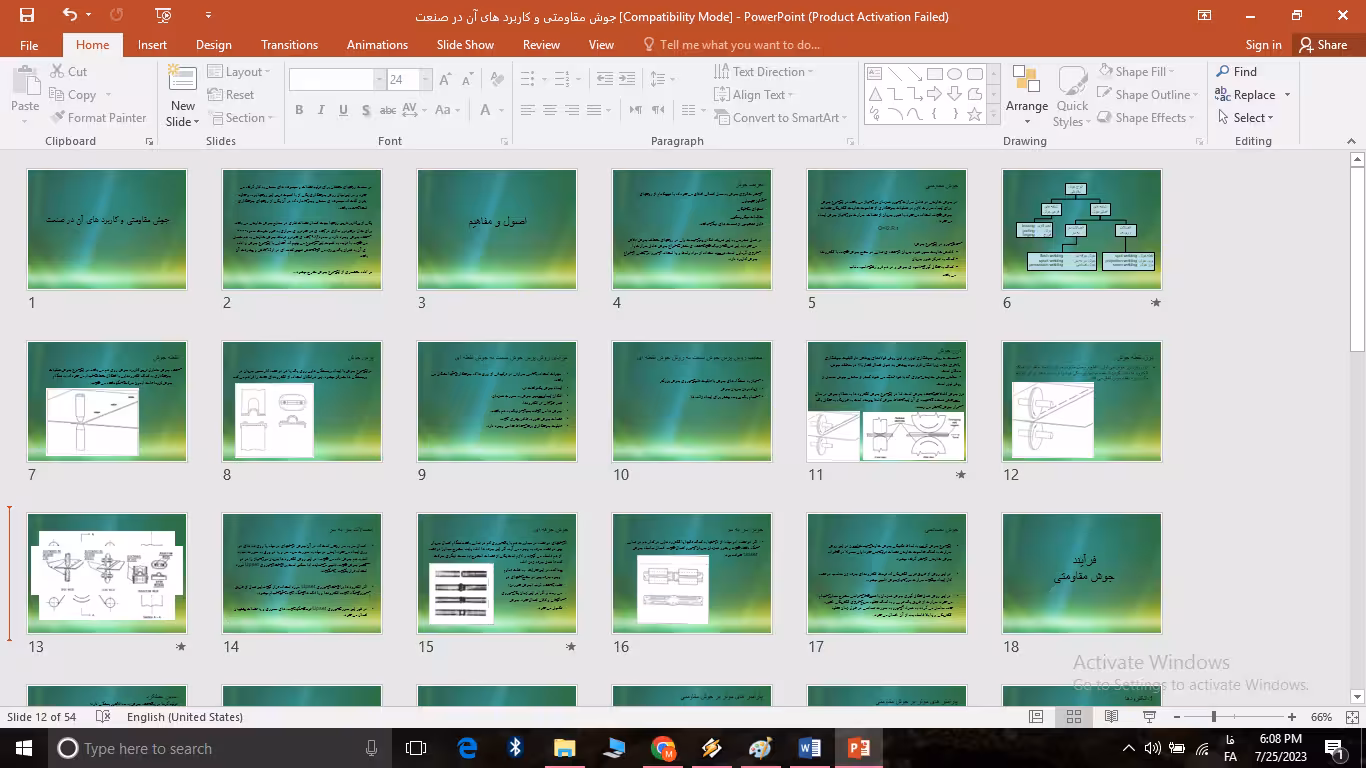Expand the font size dropdown

pos(426,80)
